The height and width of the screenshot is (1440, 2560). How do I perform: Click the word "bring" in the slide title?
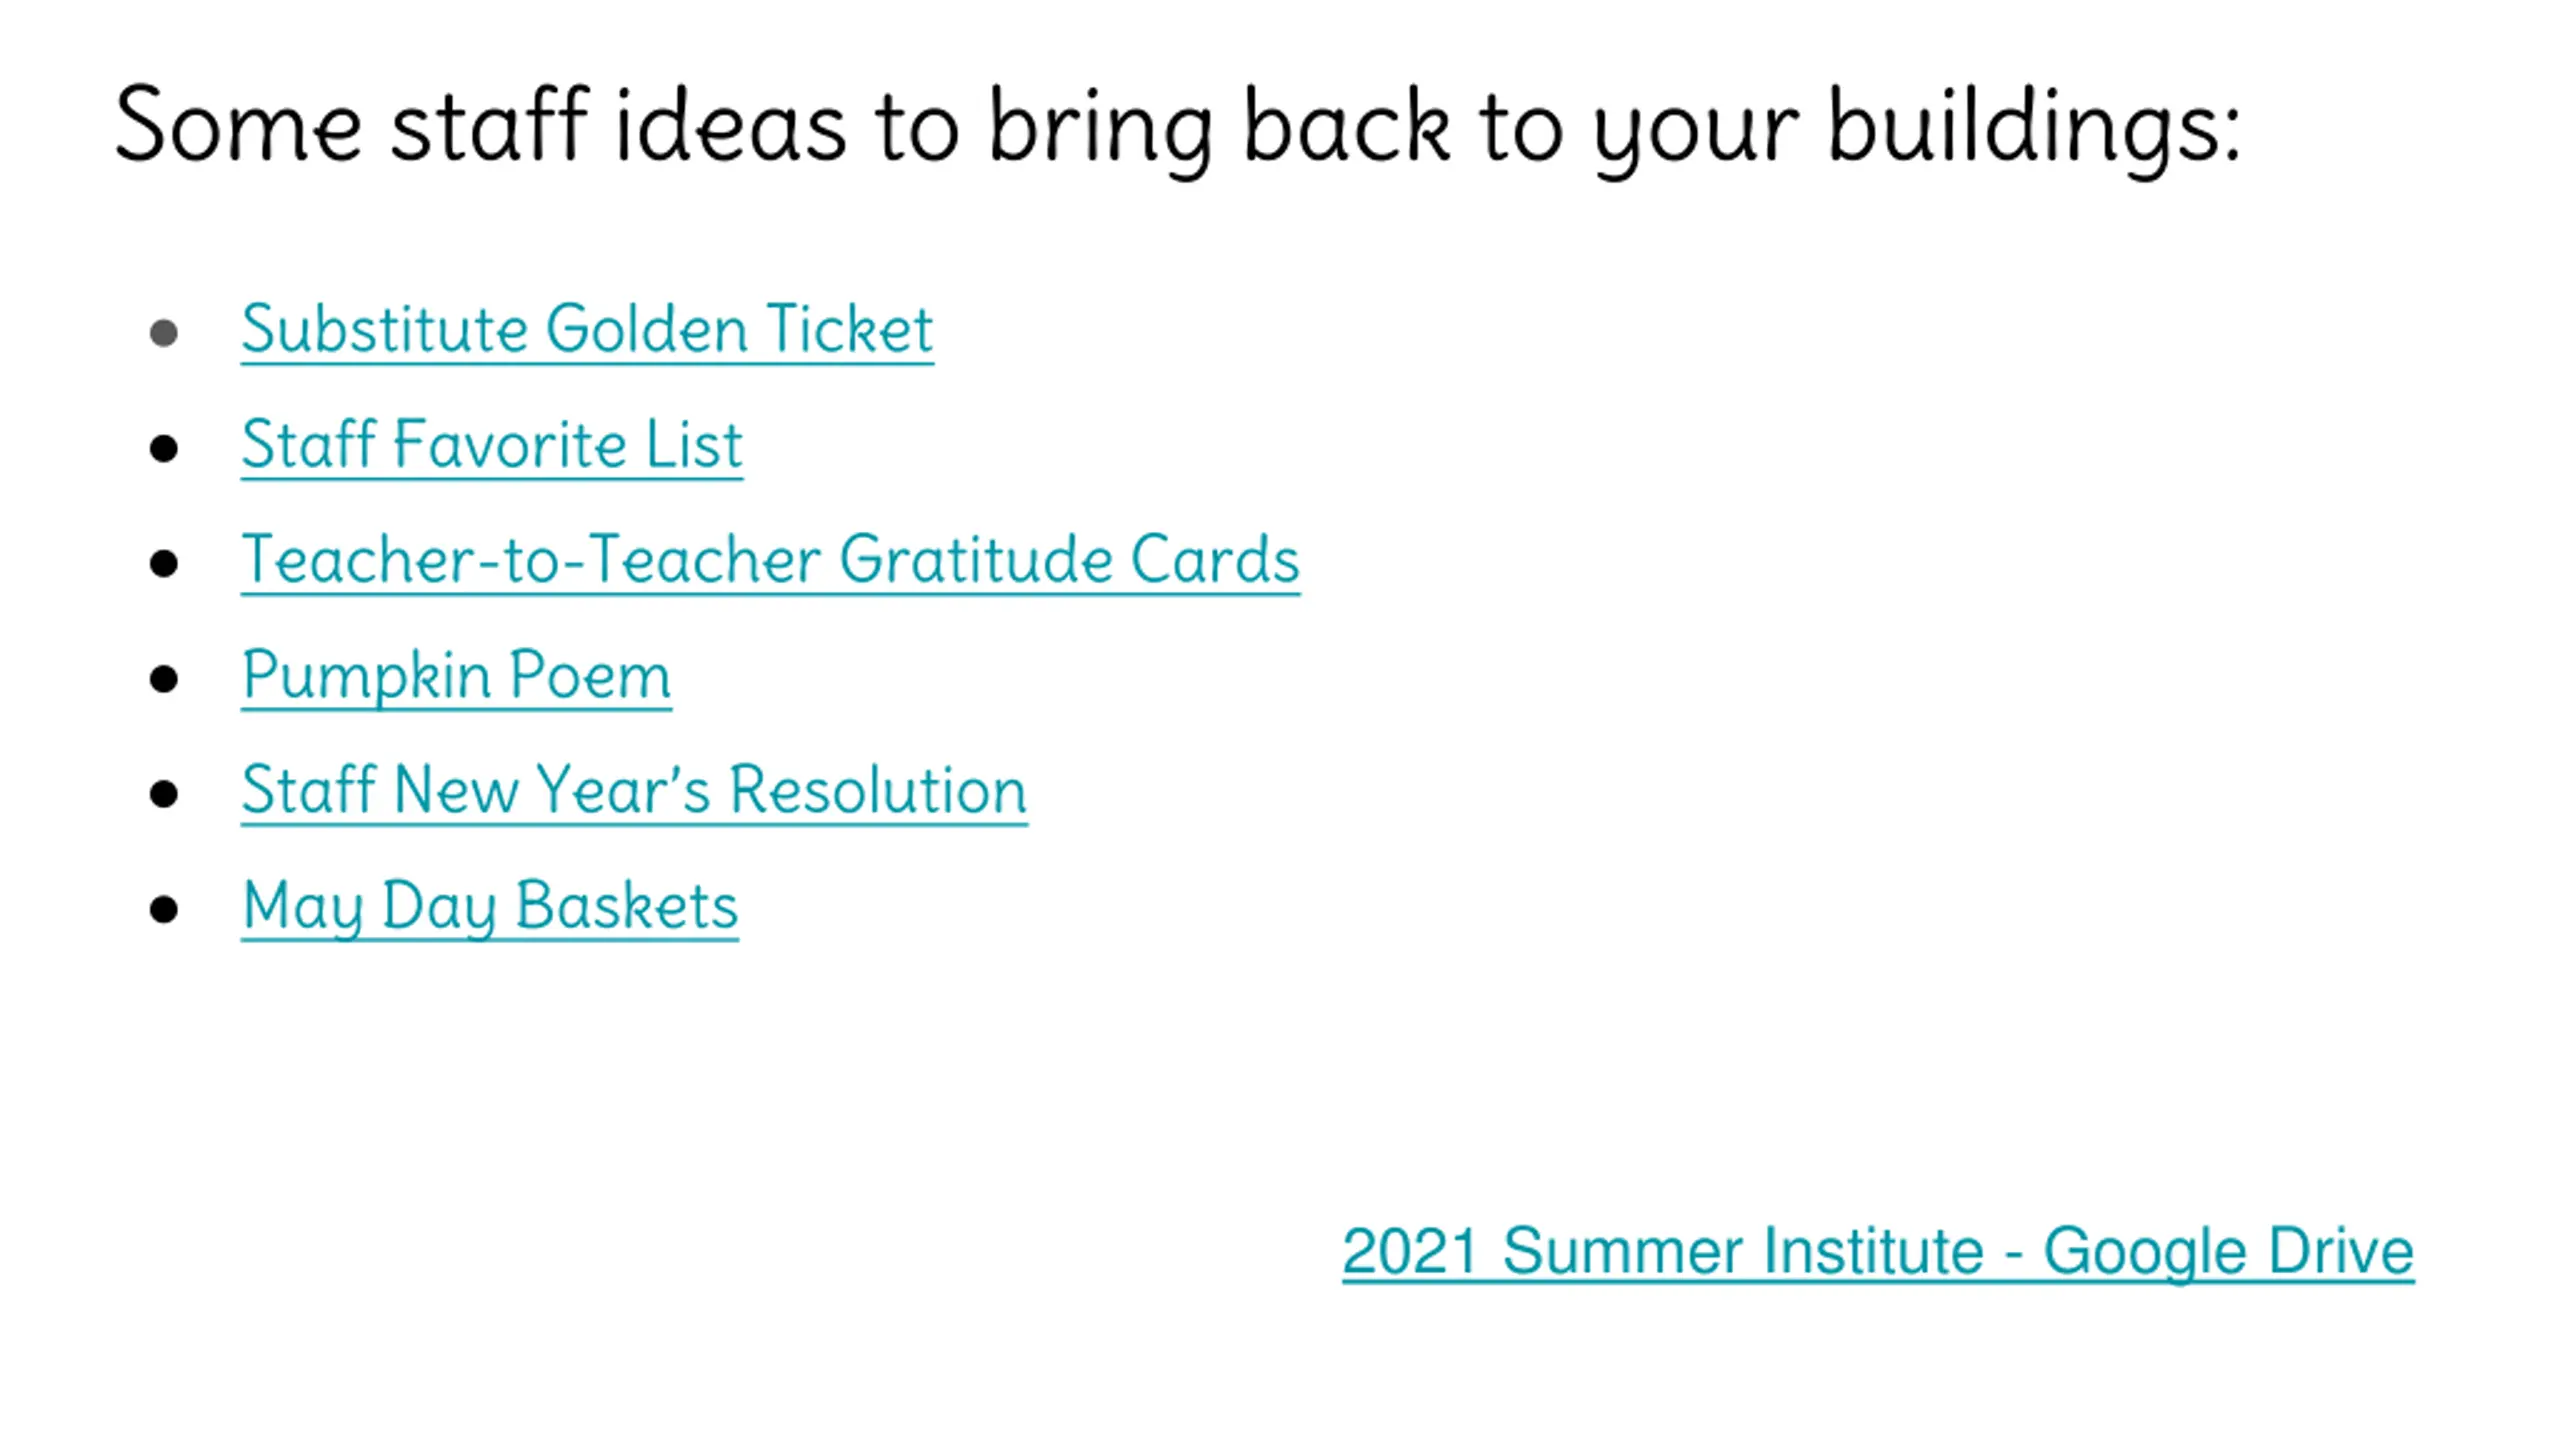[1101, 130]
